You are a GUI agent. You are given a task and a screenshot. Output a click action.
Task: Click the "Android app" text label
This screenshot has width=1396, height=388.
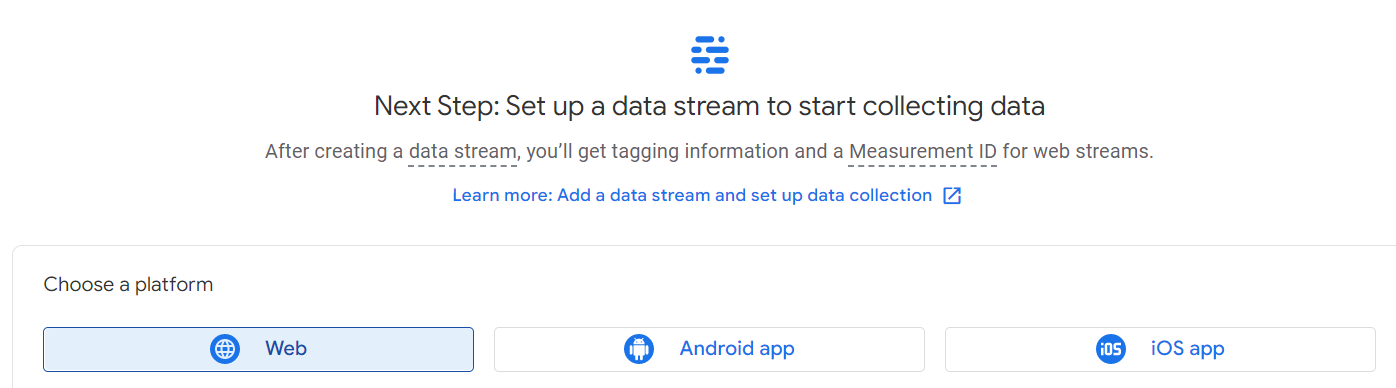(737, 349)
